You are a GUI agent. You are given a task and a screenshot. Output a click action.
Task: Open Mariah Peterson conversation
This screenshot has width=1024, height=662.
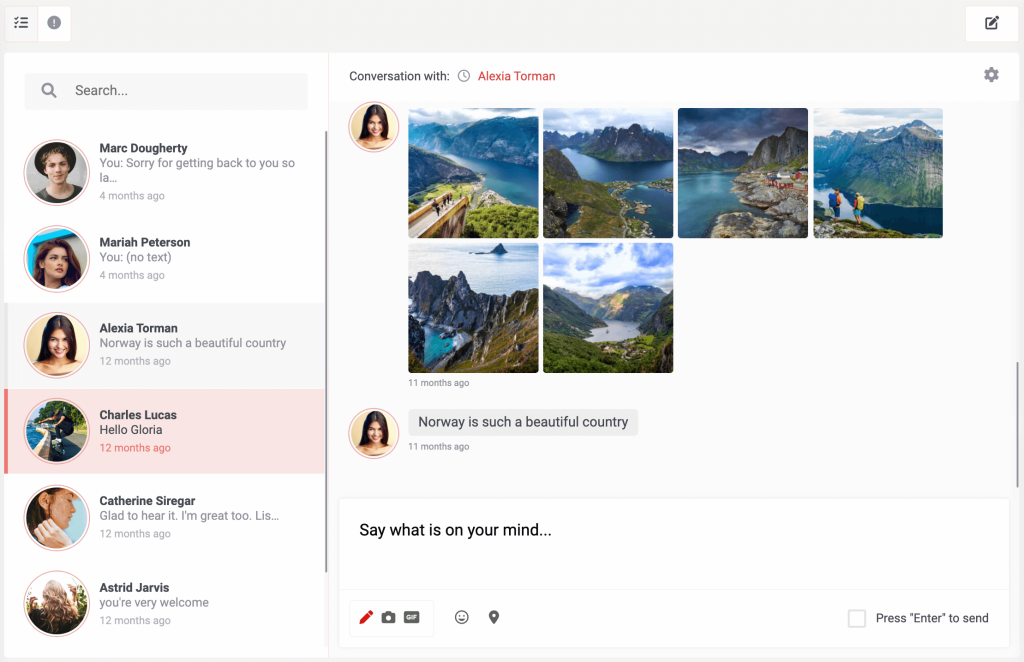click(165, 259)
